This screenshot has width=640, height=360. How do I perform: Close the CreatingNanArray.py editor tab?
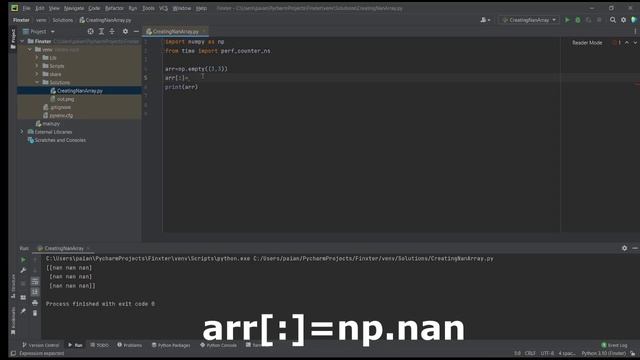[x=204, y=31]
